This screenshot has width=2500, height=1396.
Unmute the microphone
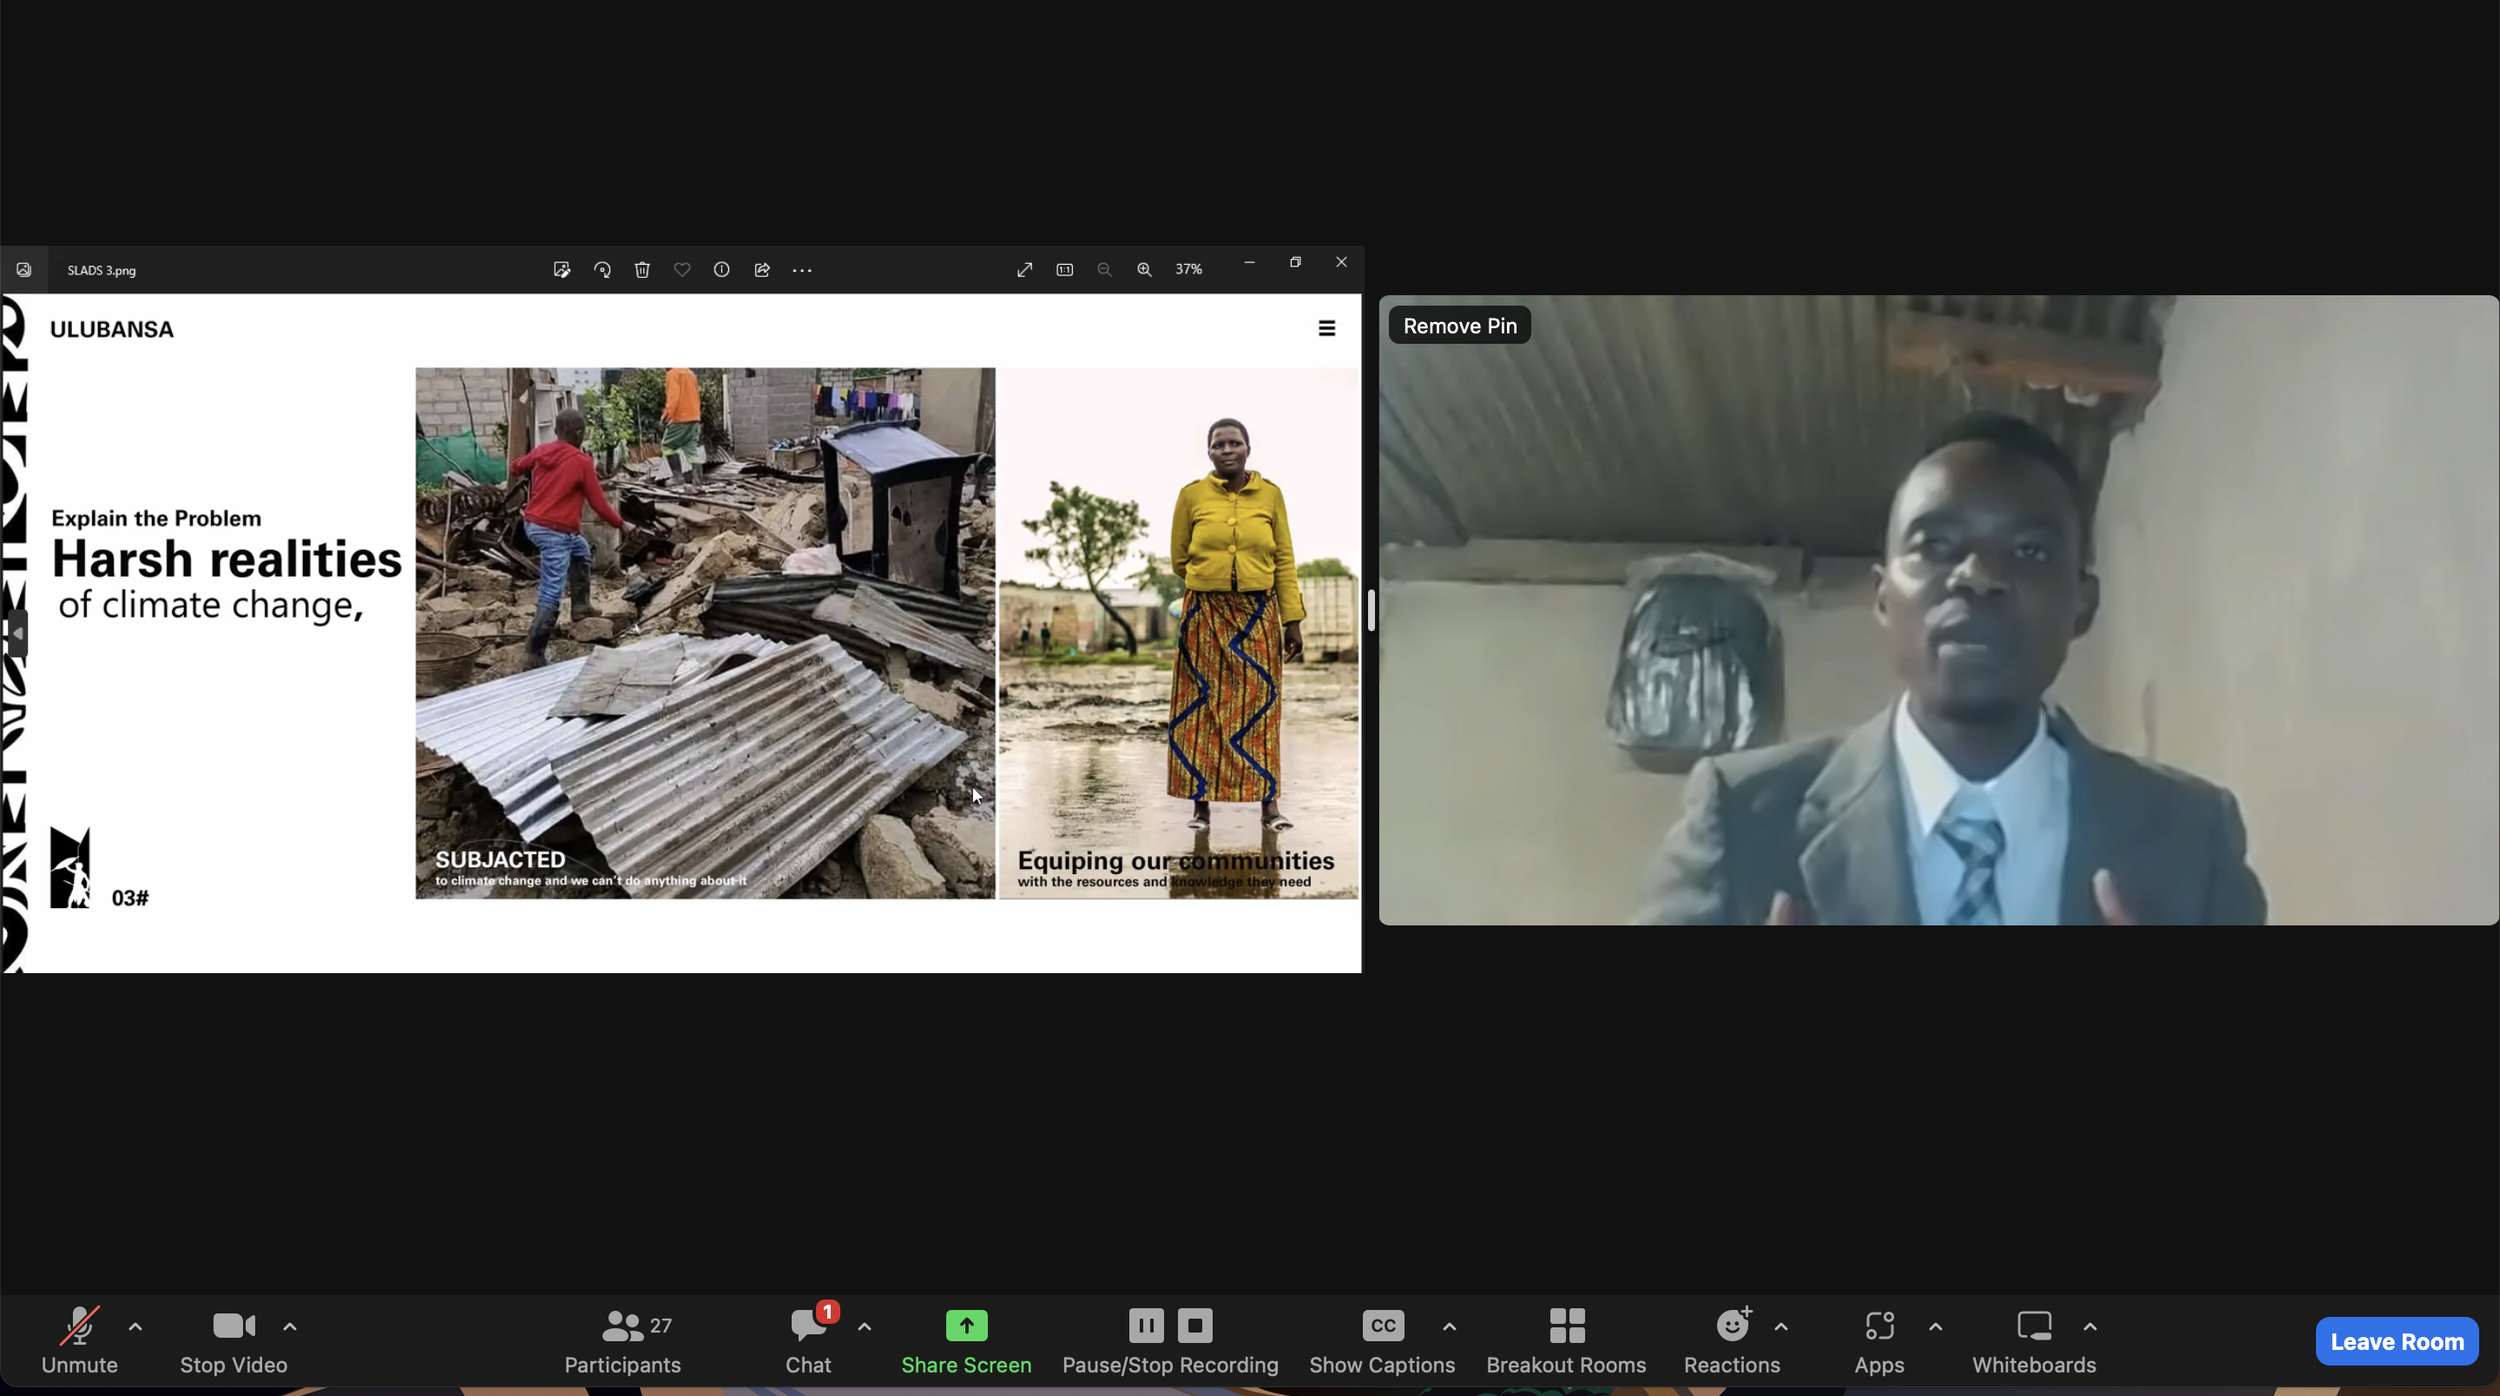[x=79, y=1340]
